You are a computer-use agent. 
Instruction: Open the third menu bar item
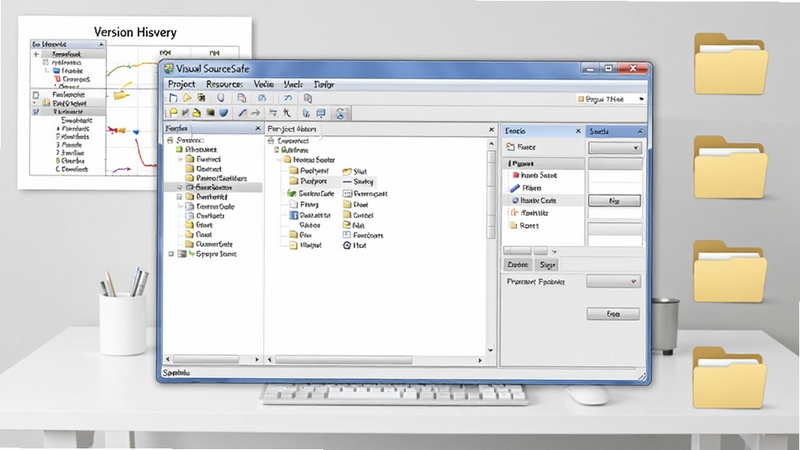tap(264, 84)
